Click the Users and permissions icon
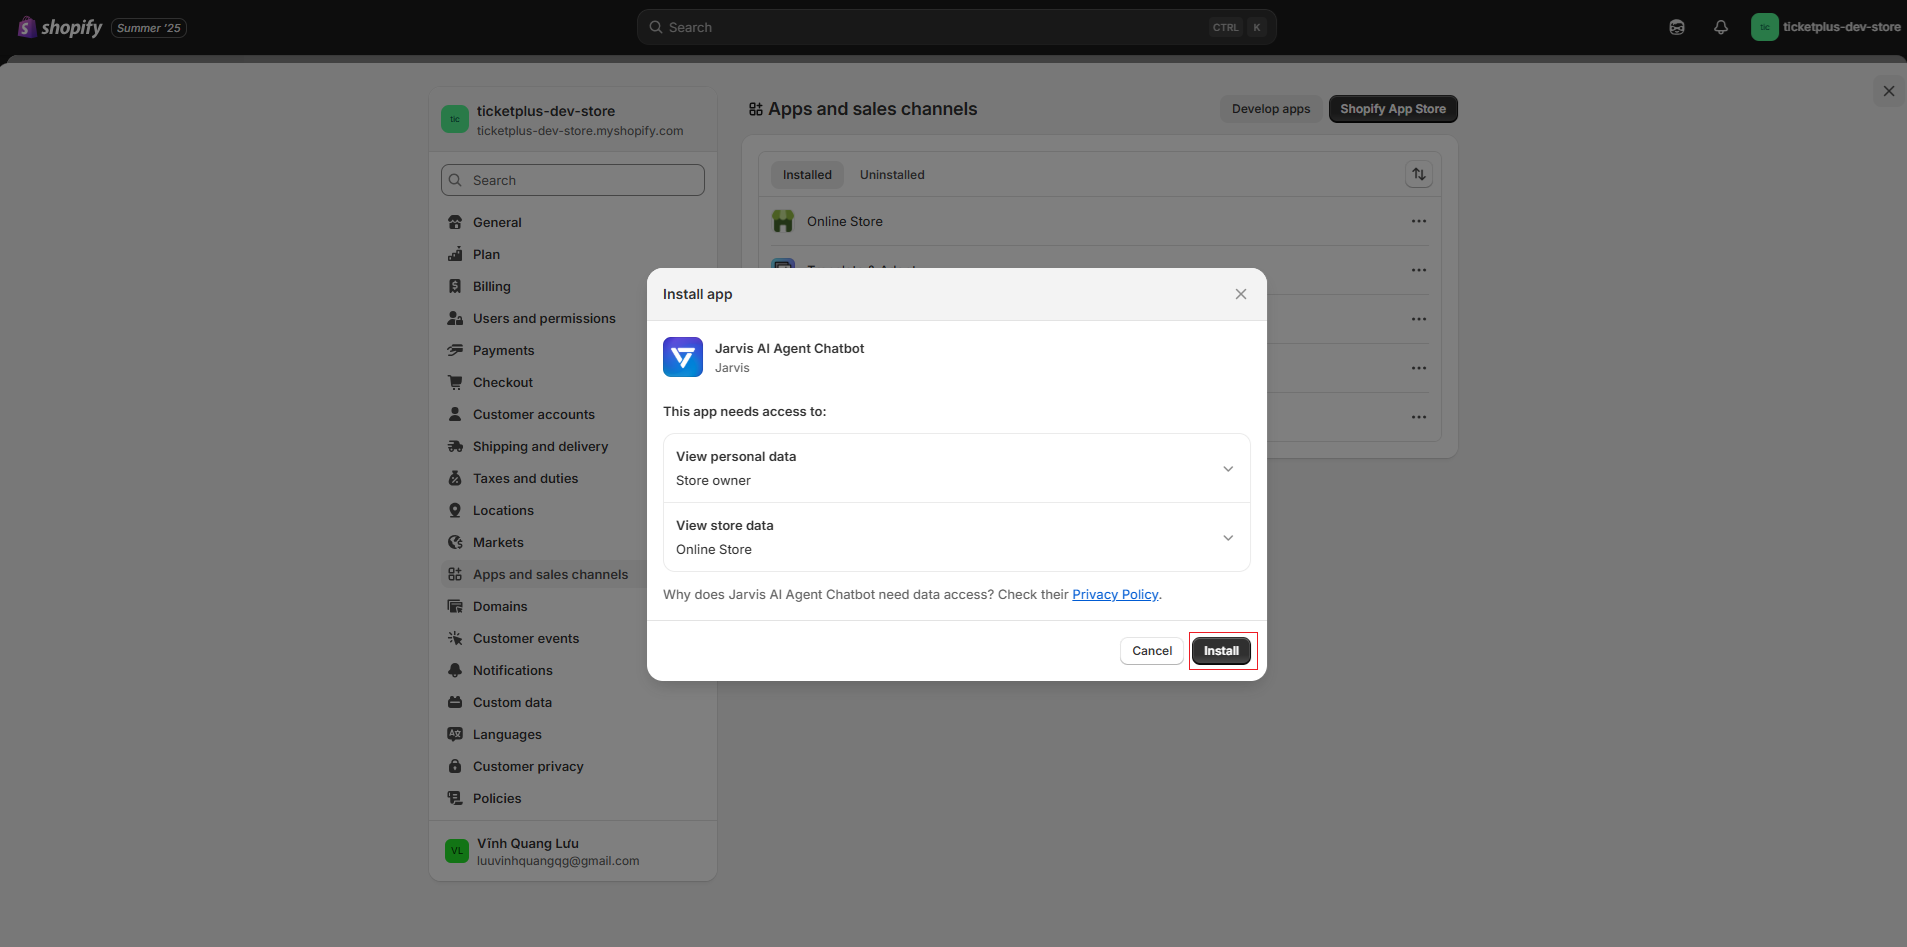This screenshot has width=1907, height=947. coord(455,318)
